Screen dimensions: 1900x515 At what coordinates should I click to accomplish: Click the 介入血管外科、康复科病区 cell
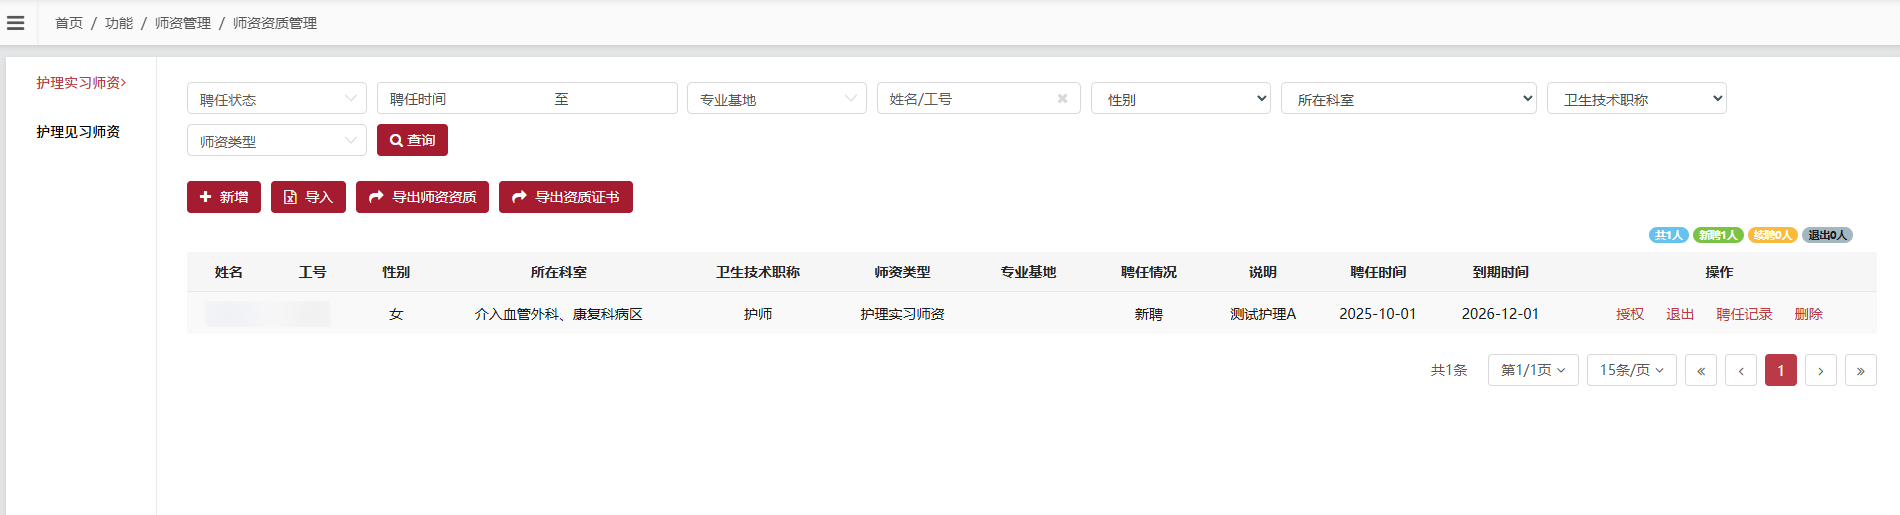click(559, 314)
